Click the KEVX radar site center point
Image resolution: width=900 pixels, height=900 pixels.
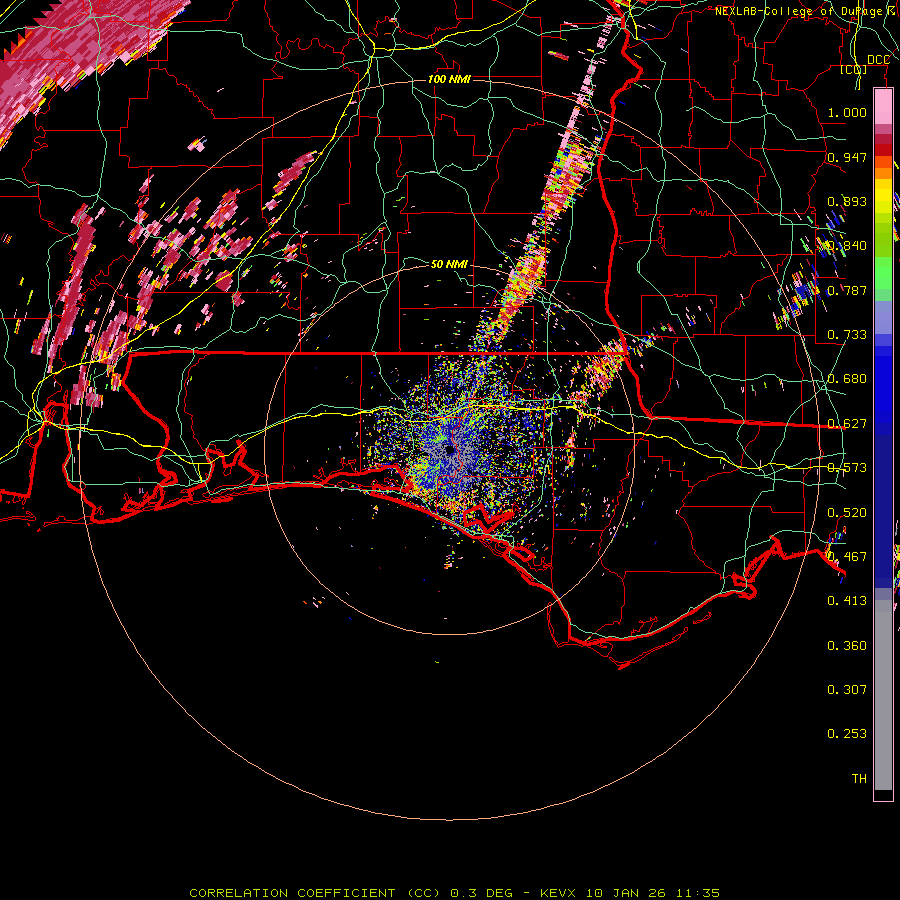pos(449,451)
